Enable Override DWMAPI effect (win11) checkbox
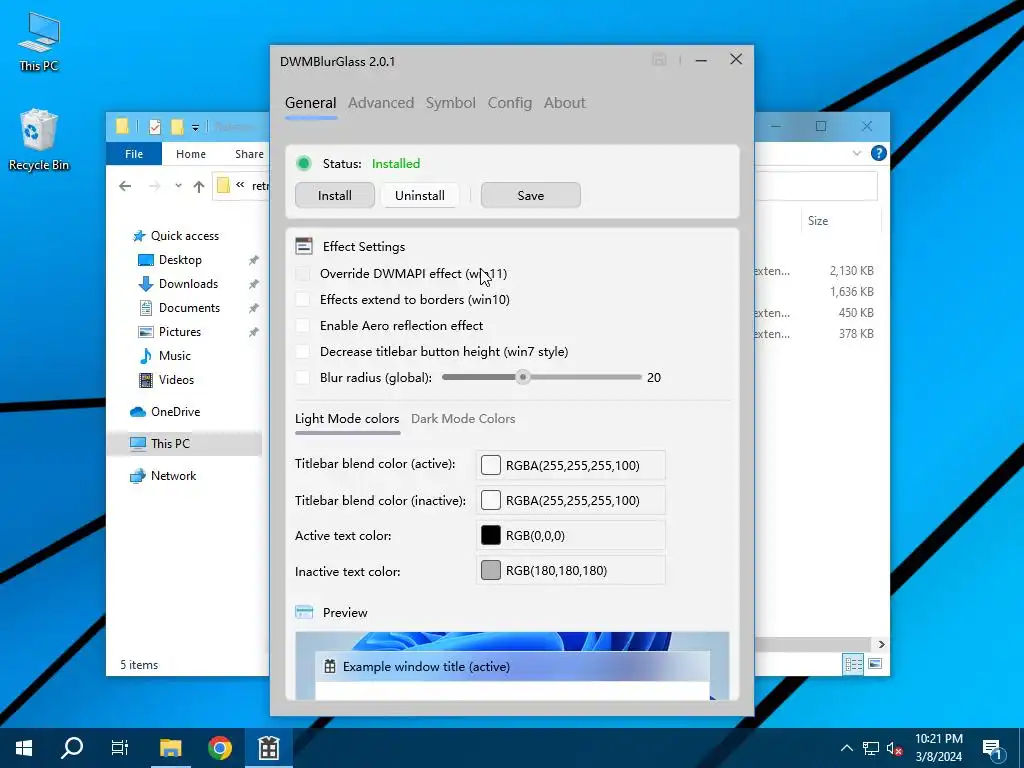Screen dimensions: 1024x768 303,274
